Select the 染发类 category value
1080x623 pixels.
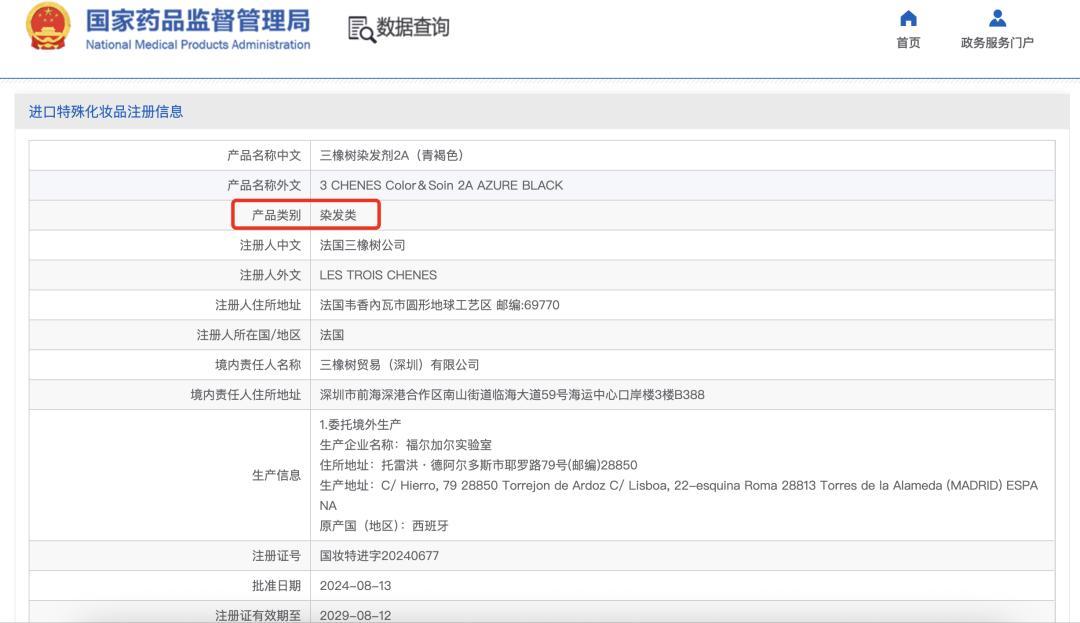(338, 215)
